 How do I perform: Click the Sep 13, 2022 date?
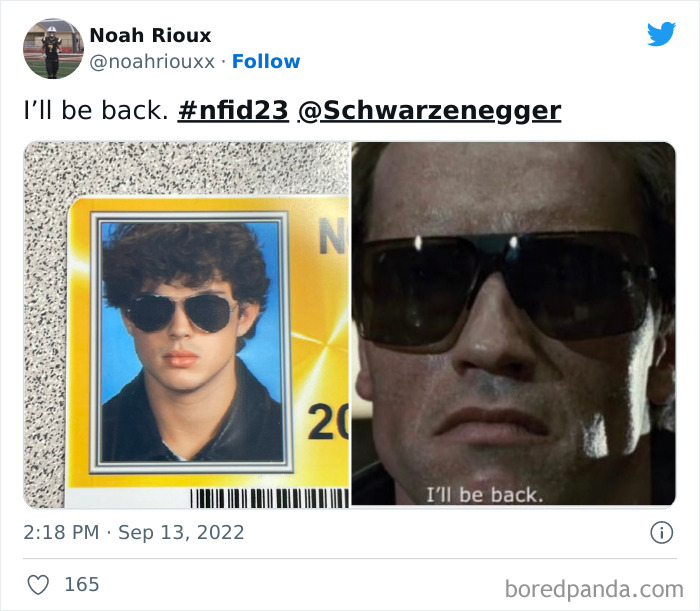point(181,532)
